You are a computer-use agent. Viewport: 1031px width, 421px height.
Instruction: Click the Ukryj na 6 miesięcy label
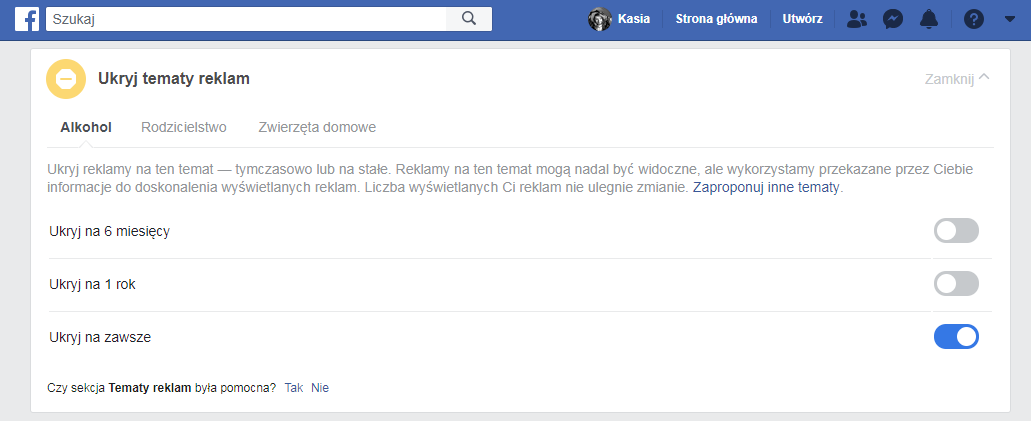[x=109, y=232]
